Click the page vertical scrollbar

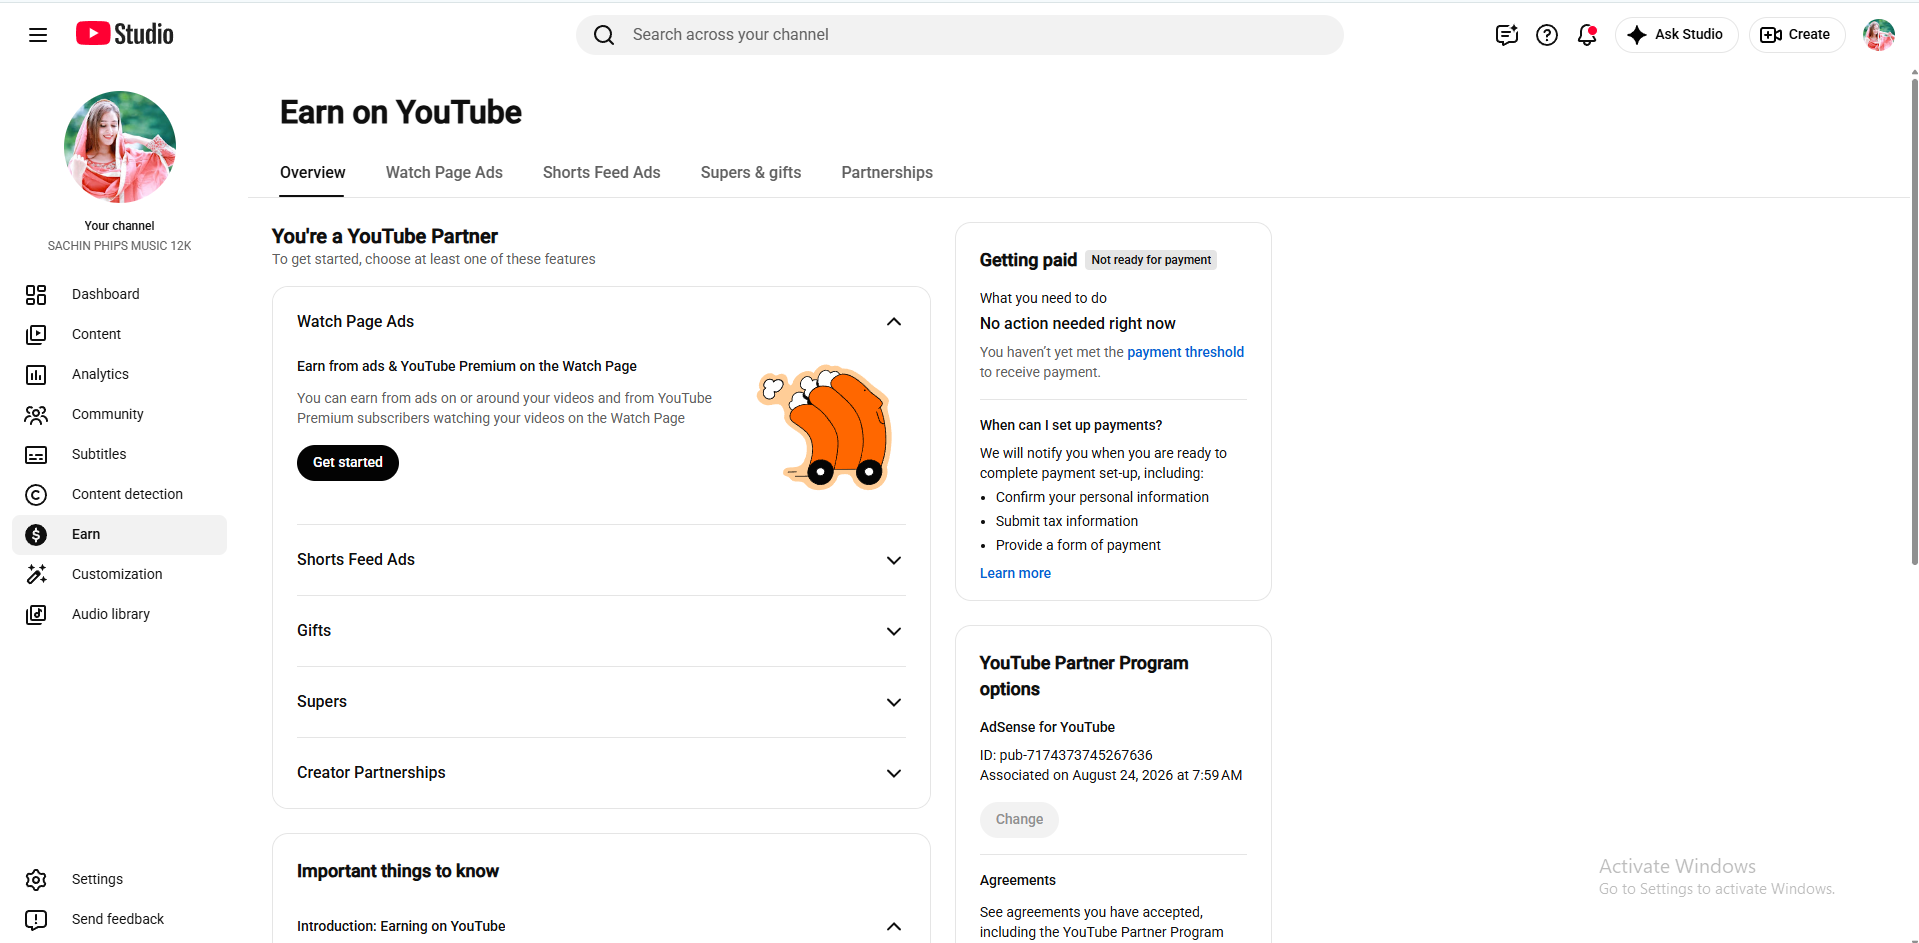tap(1914, 320)
